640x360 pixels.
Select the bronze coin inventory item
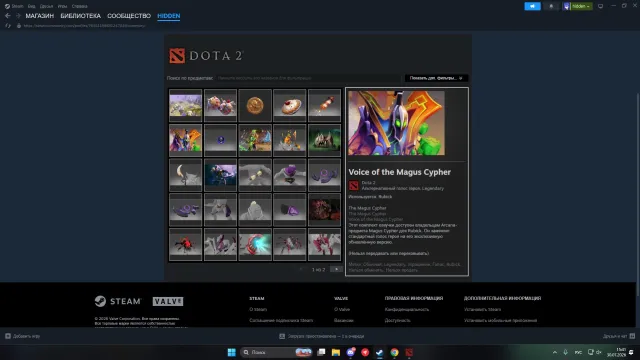tap(255, 105)
